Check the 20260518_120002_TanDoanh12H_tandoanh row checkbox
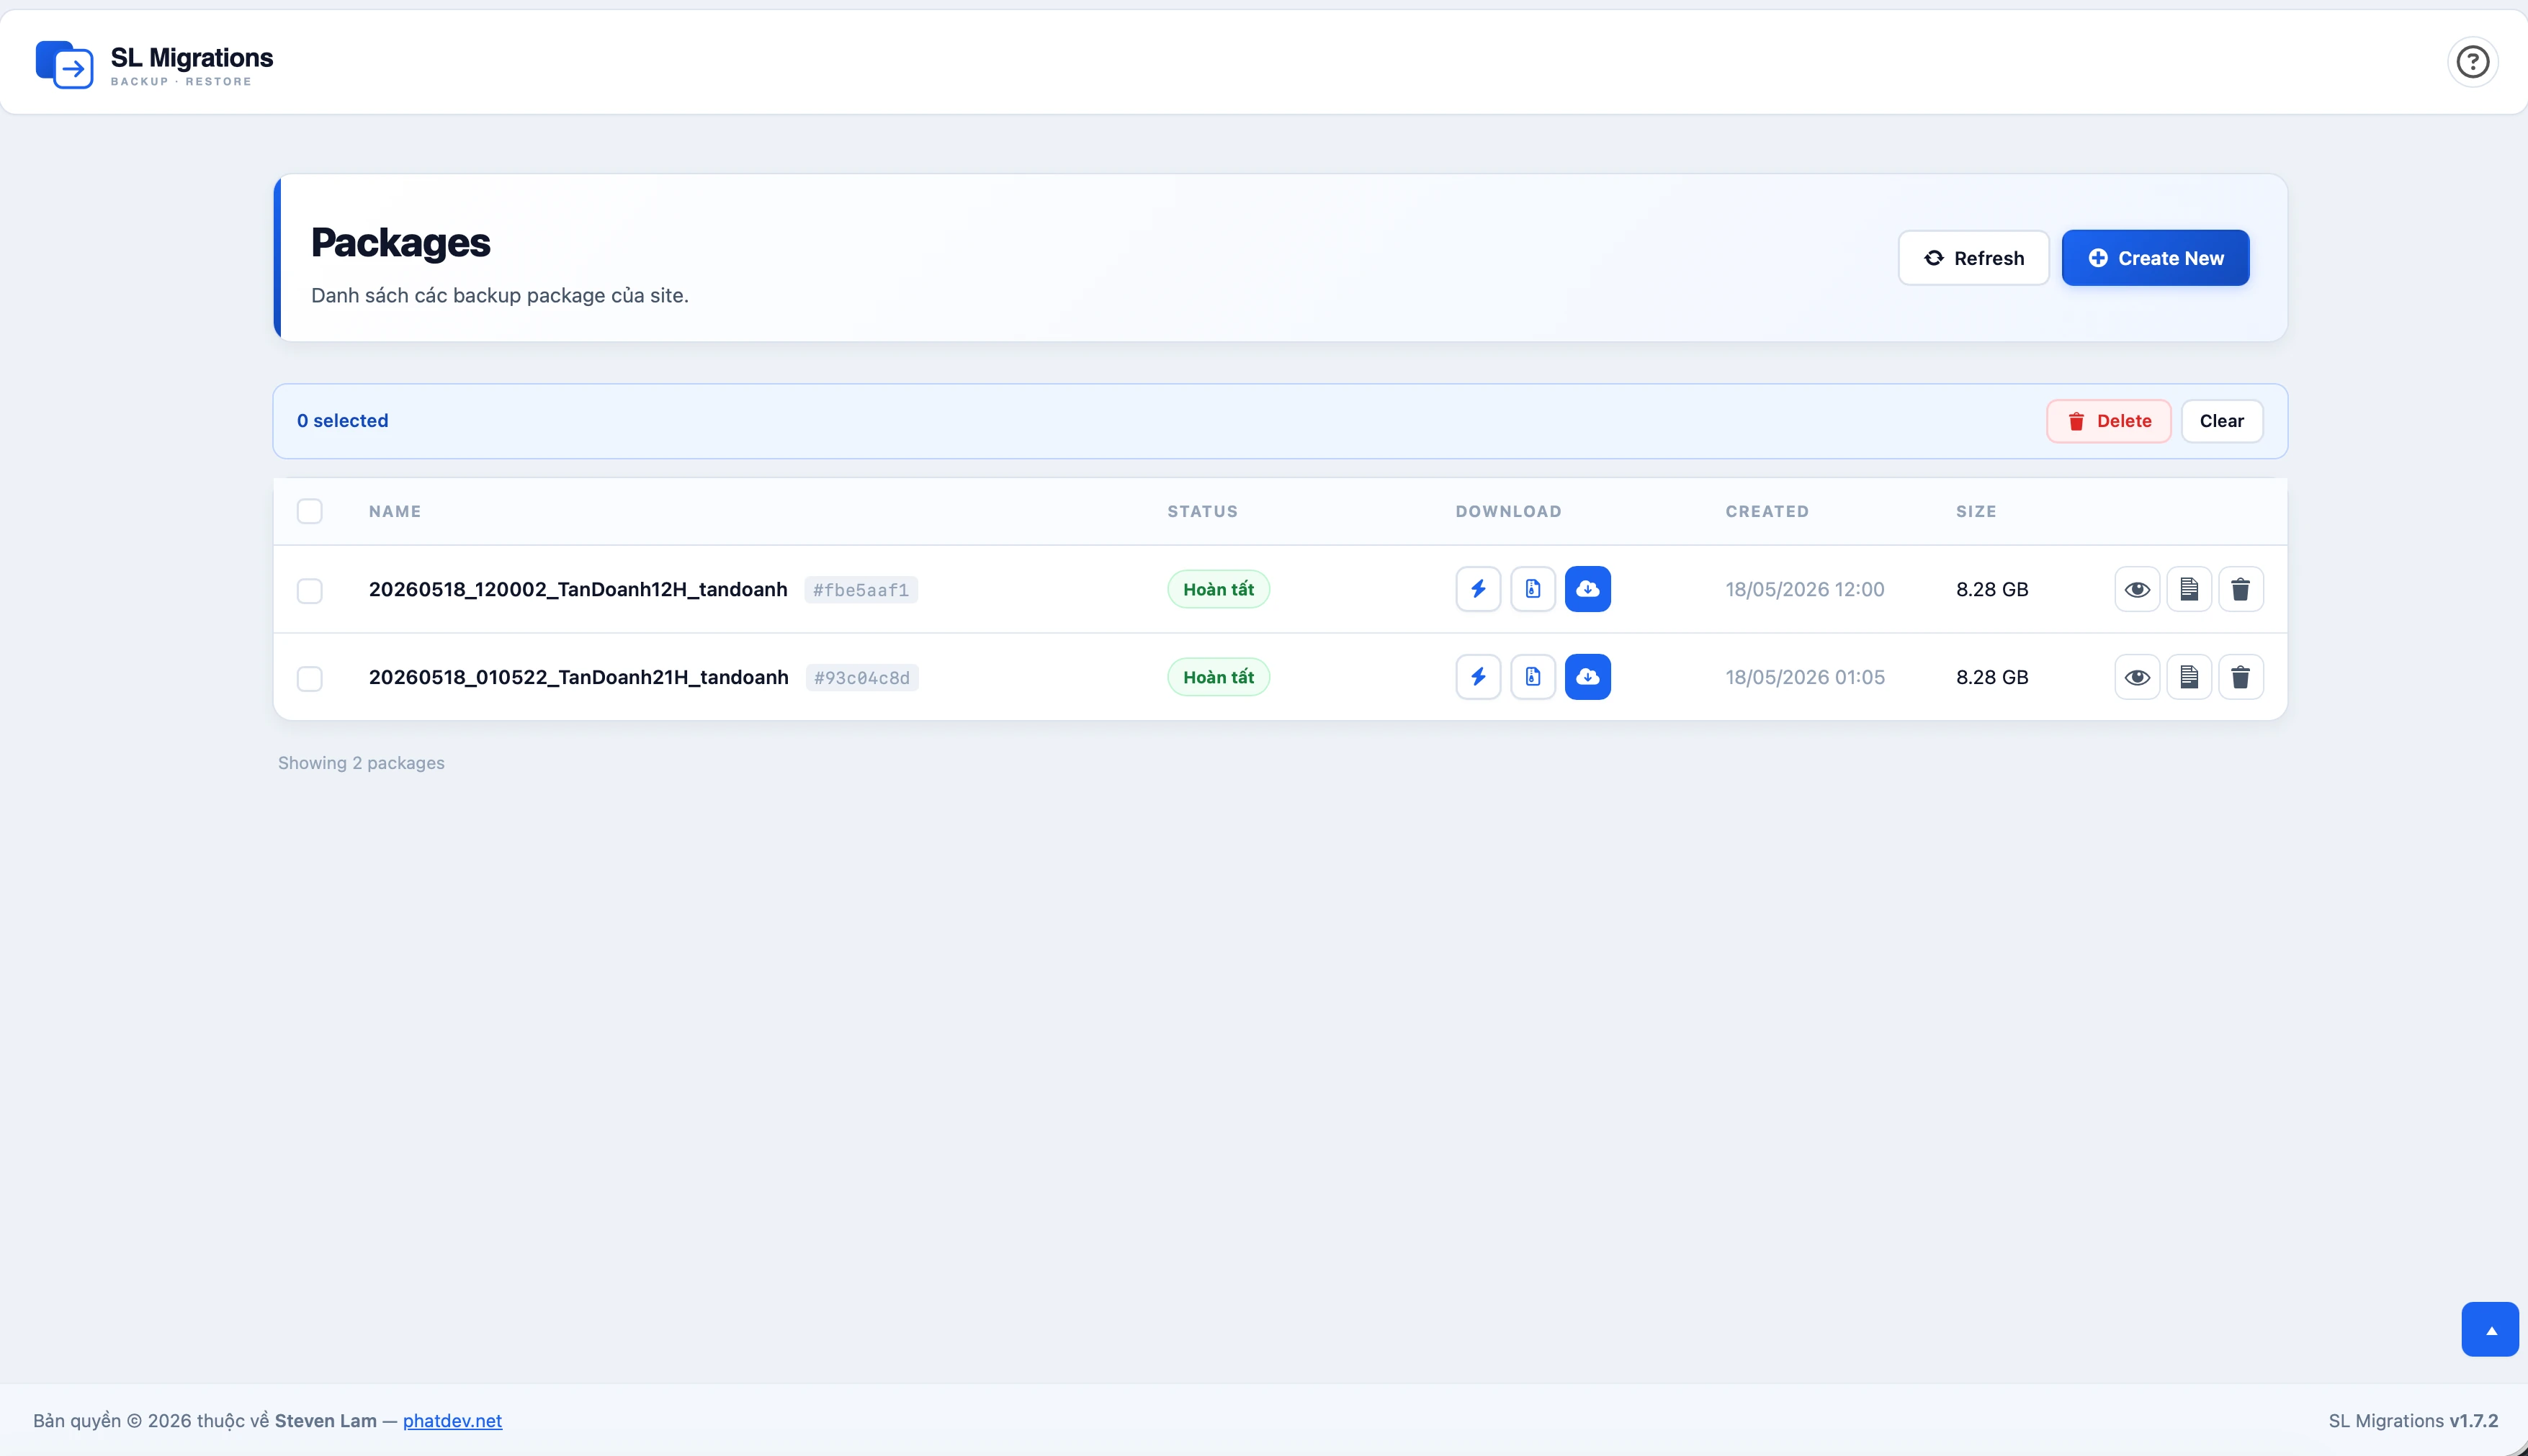The height and width of the screenshot is (1456, 2528). [310, 590]
